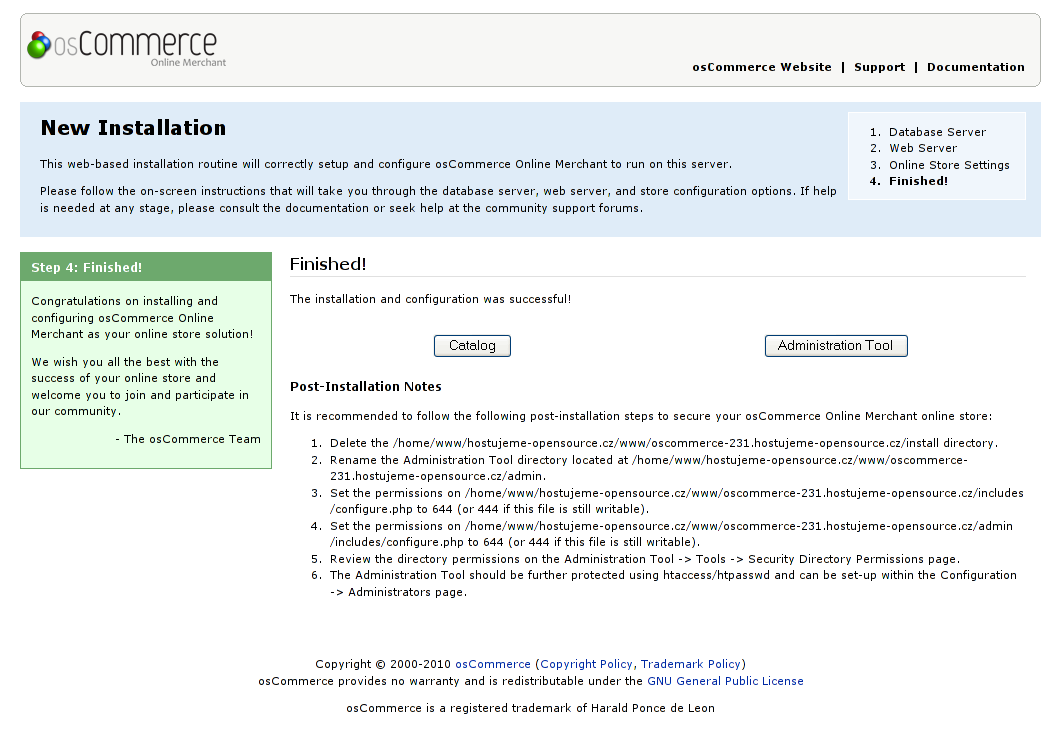Click 'The installation and configuration was successful!' text
The image size is (1061, 749).
(x=430, y=299)
